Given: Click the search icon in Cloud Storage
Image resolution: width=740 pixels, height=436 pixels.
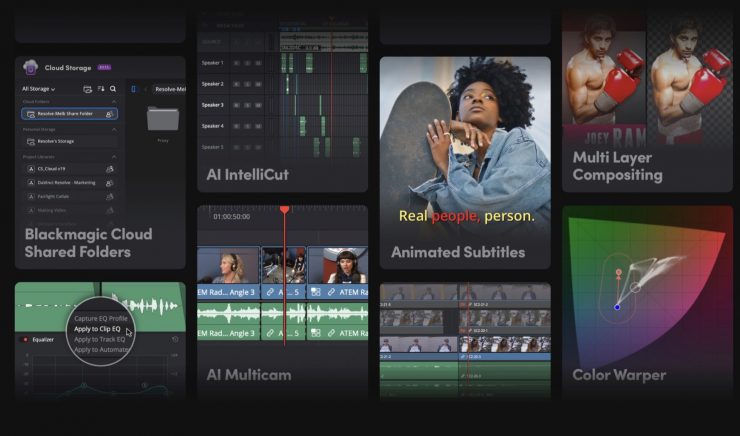Looking at the screenshot, I should [x=114, y=89].
